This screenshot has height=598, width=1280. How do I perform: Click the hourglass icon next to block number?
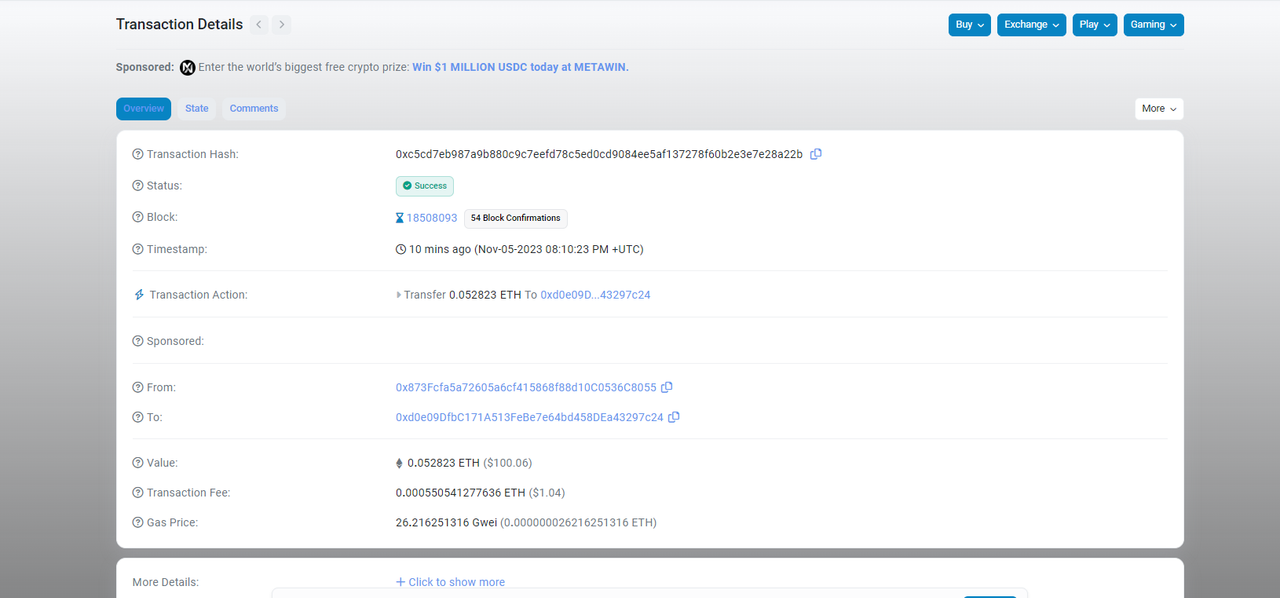coord(400,217)
